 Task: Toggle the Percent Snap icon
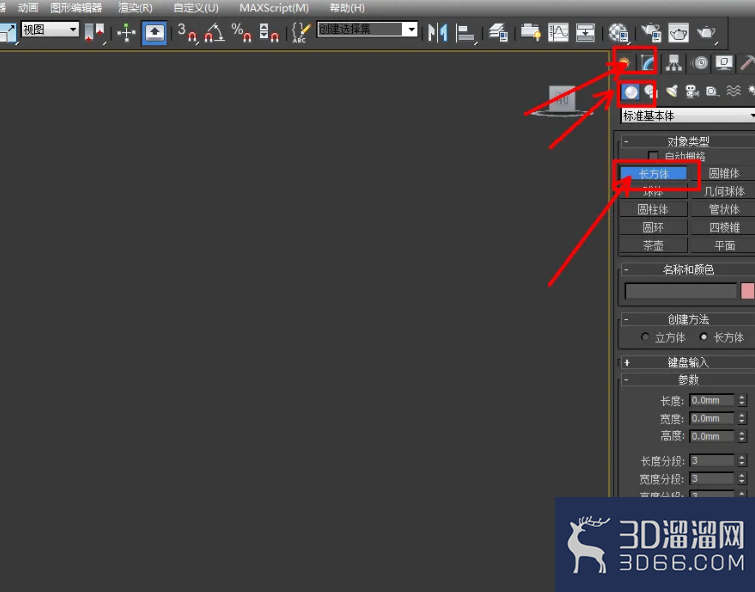click(x=242, y=33)
